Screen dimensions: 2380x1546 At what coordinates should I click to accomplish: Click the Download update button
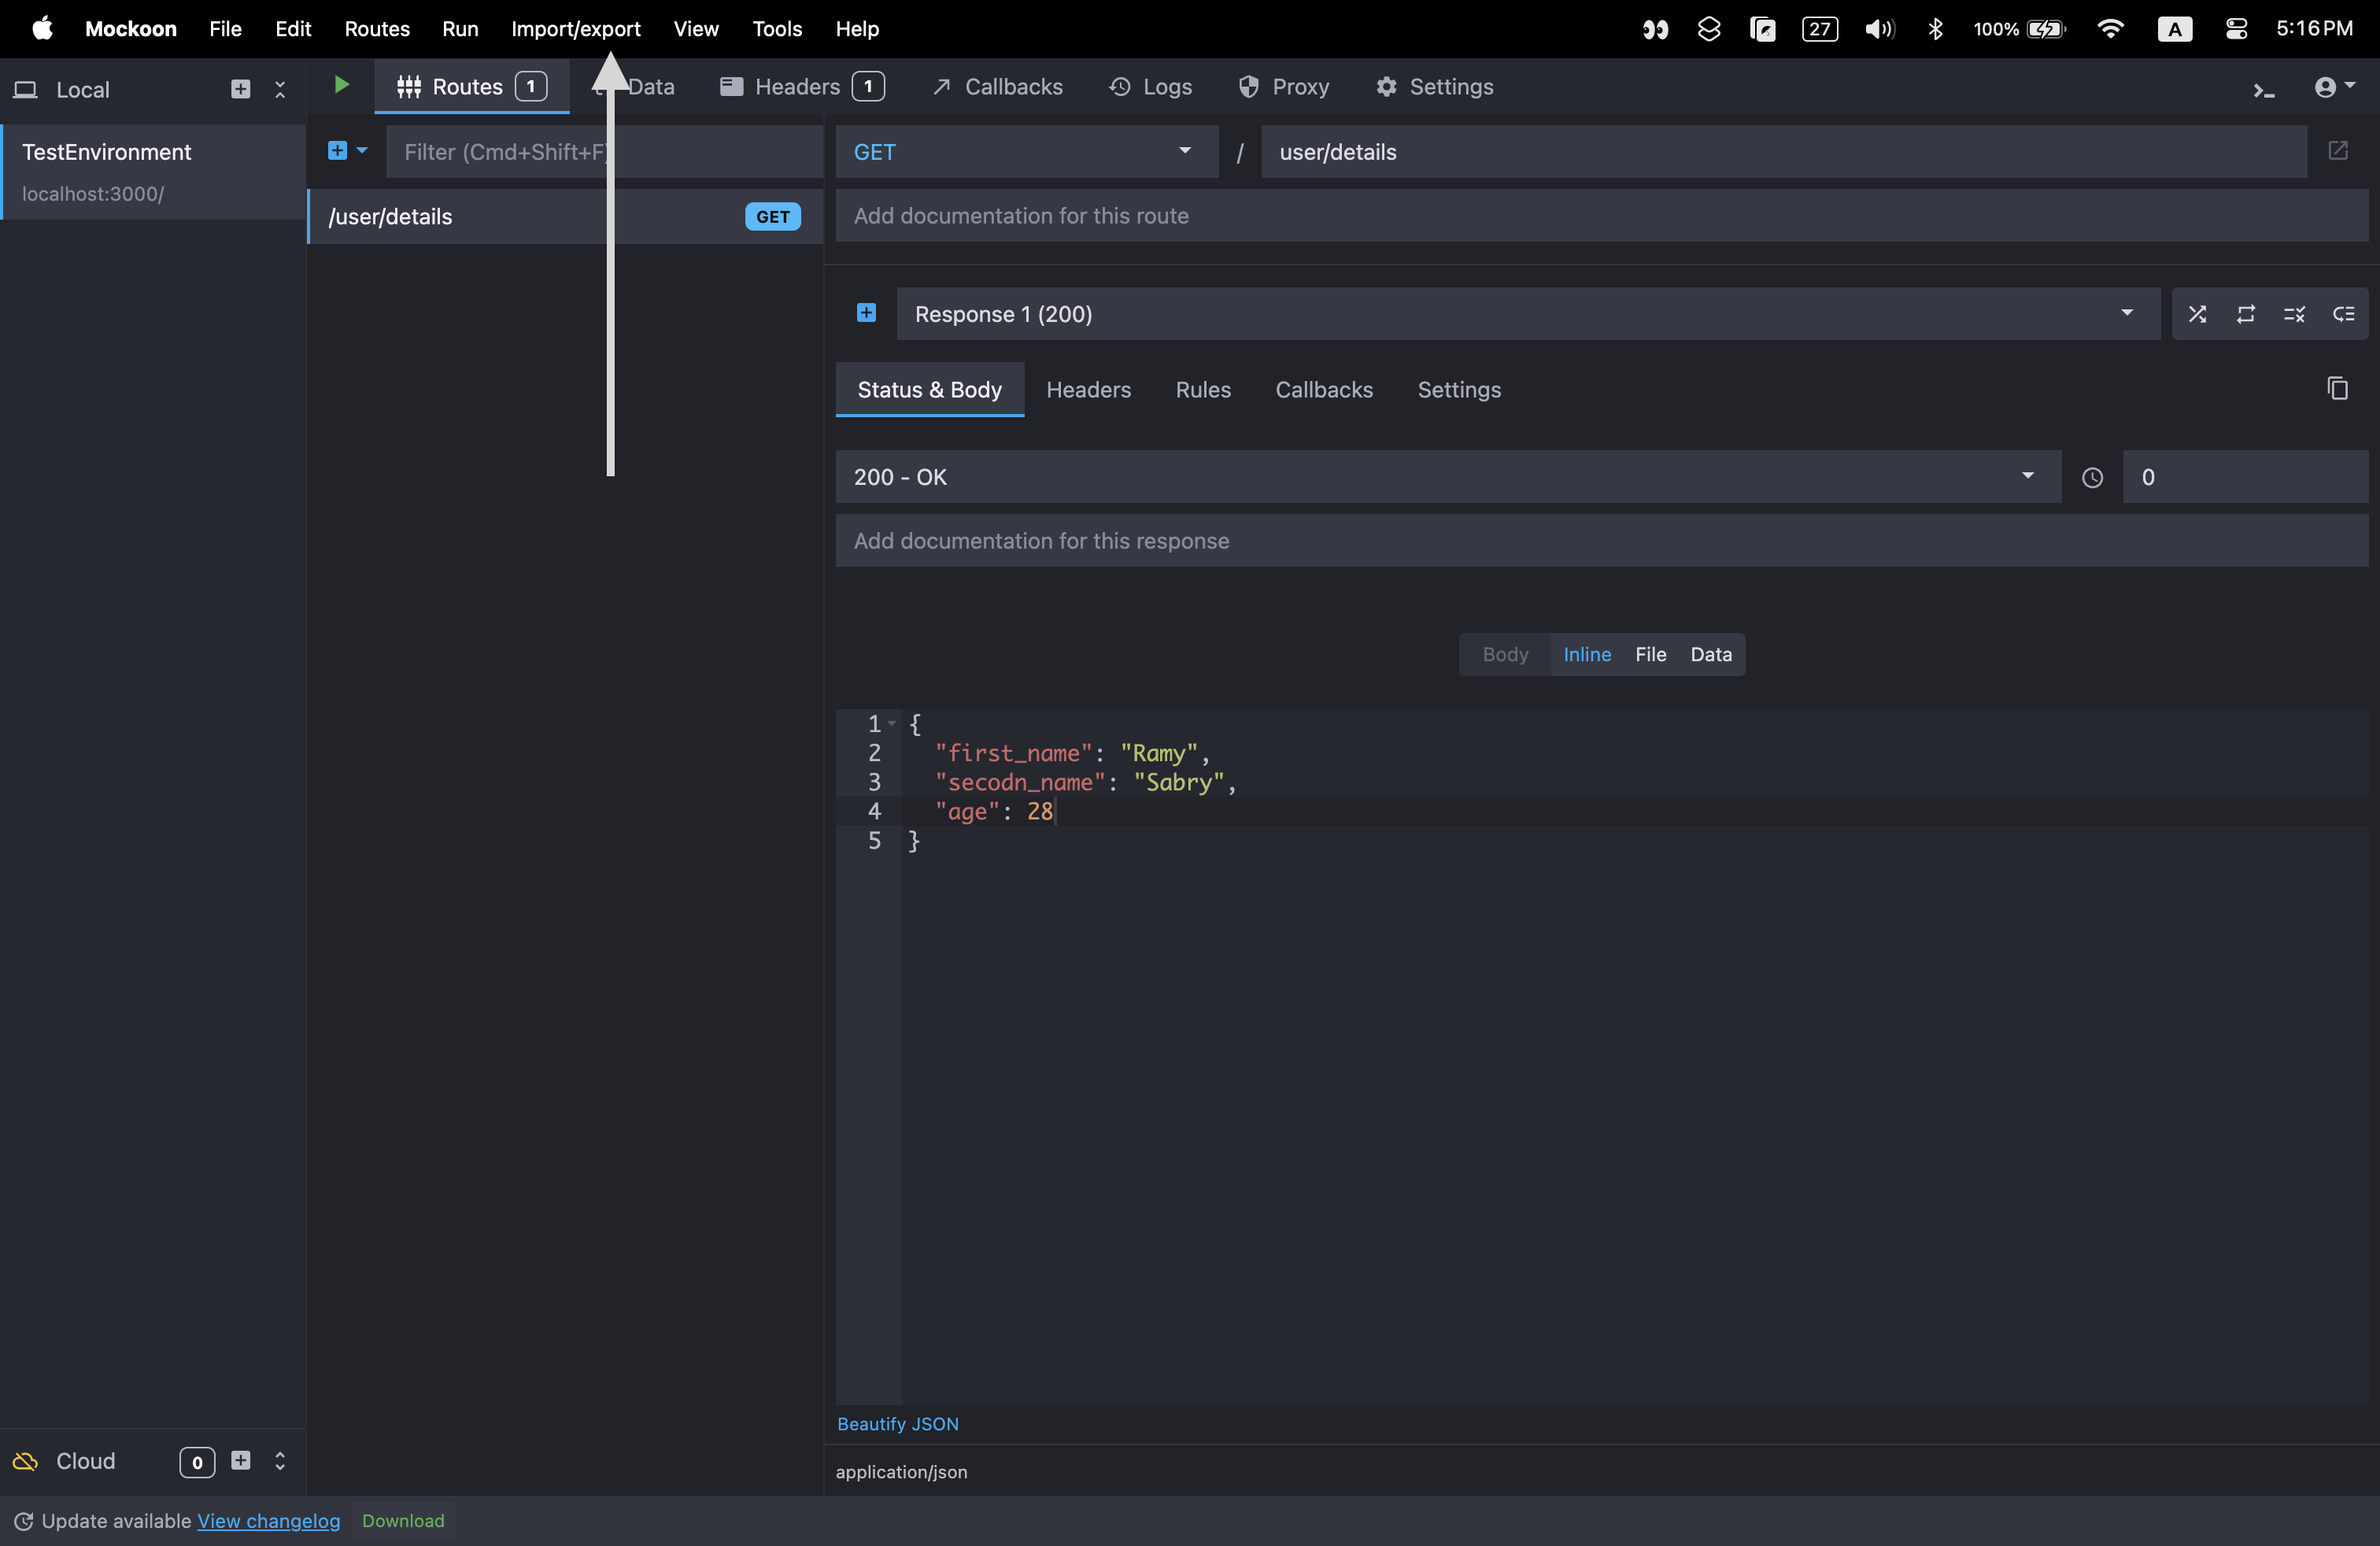coord(403,1521)
